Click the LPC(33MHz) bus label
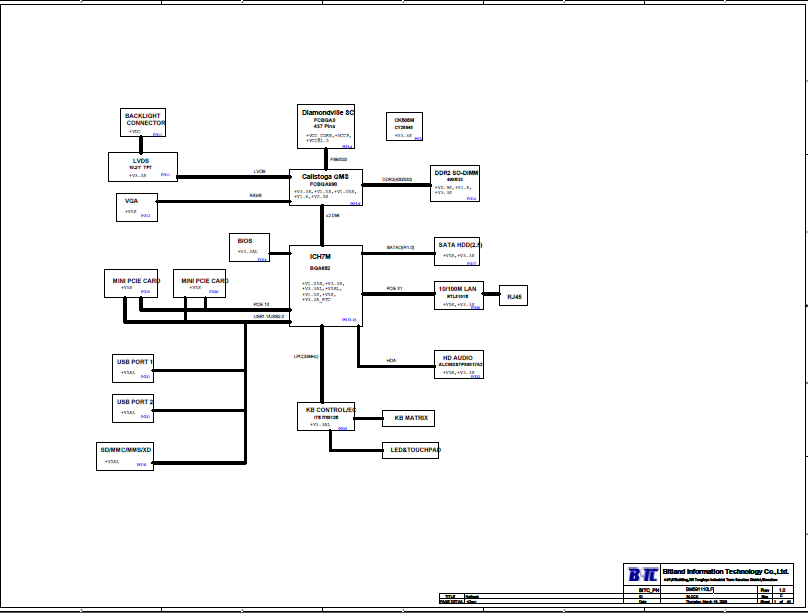808x613 pixels. tap(306, 356)
